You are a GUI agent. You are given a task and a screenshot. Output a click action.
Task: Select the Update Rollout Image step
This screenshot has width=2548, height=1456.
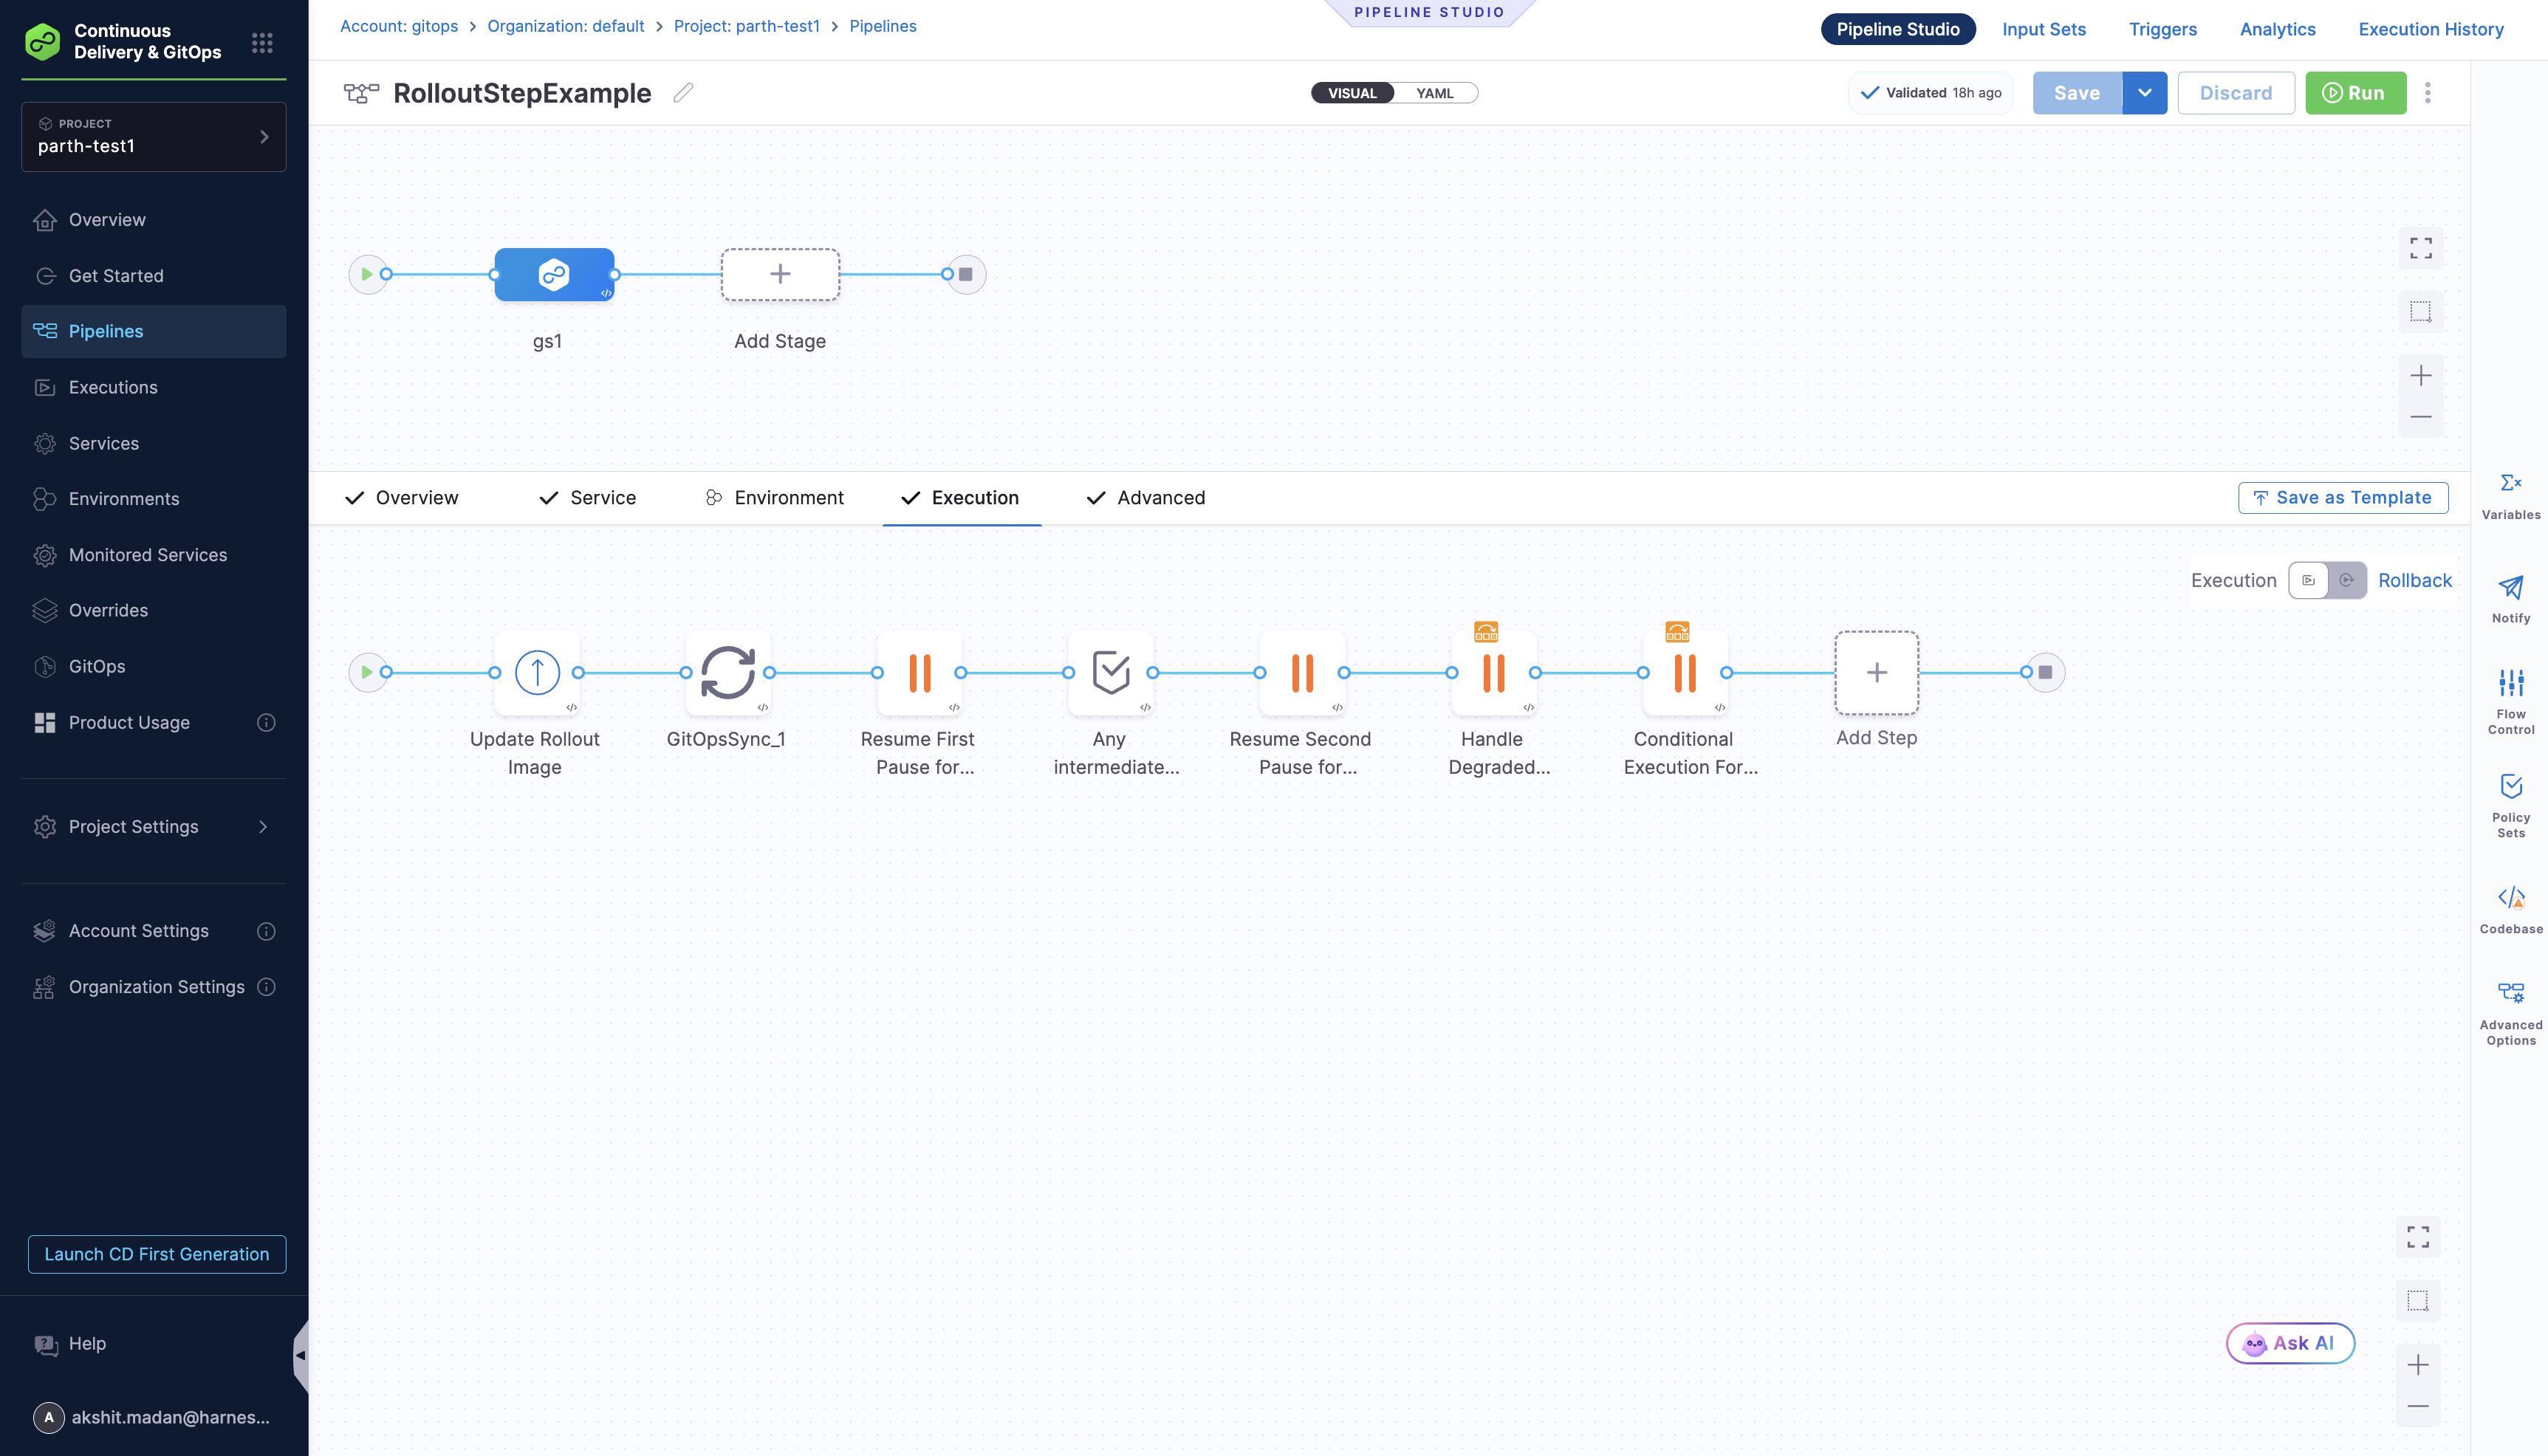tap(536, 672)
